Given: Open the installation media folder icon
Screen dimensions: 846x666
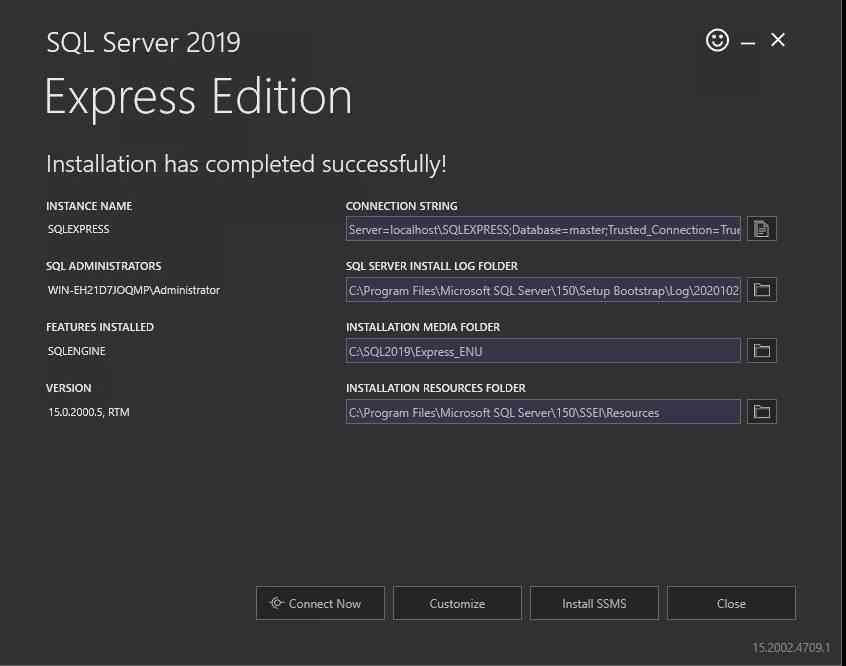Looking at the screenshot, I should 761,350.
